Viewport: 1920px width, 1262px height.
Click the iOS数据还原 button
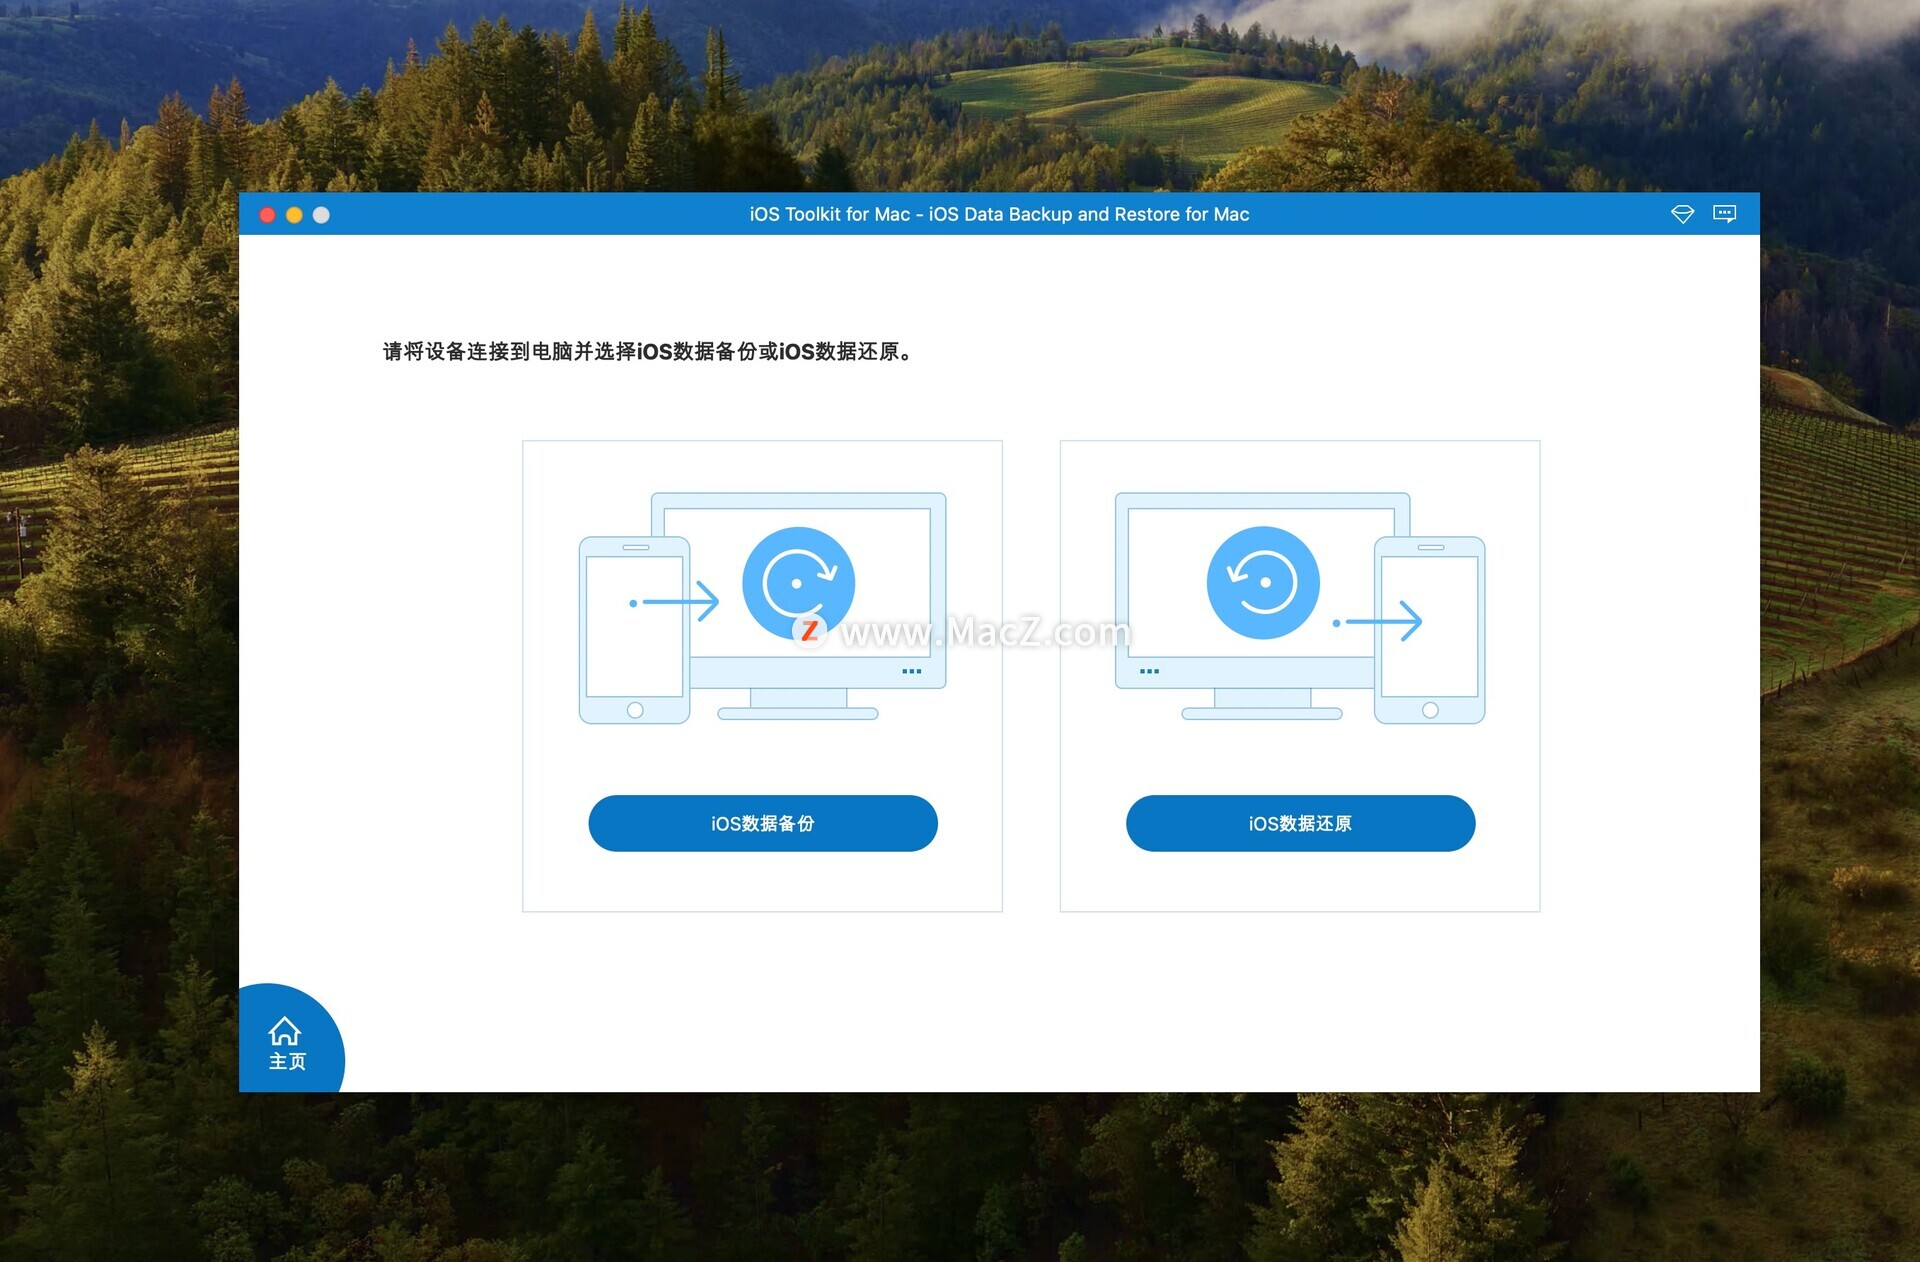(x=1300, y=823)
